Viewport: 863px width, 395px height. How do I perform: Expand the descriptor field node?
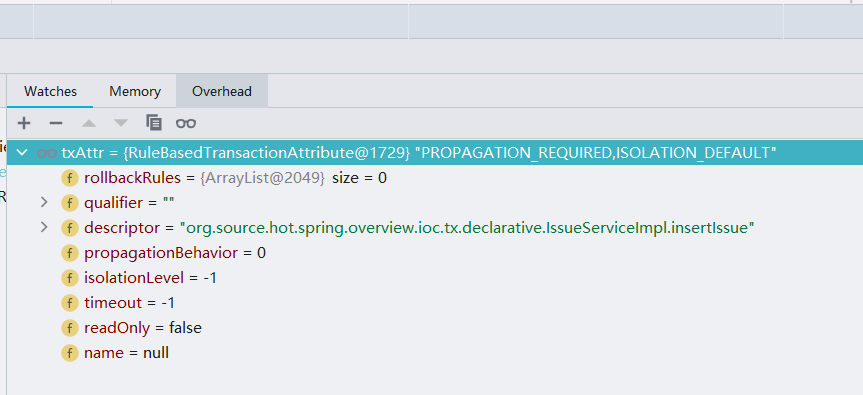click(x=45, y=227)
